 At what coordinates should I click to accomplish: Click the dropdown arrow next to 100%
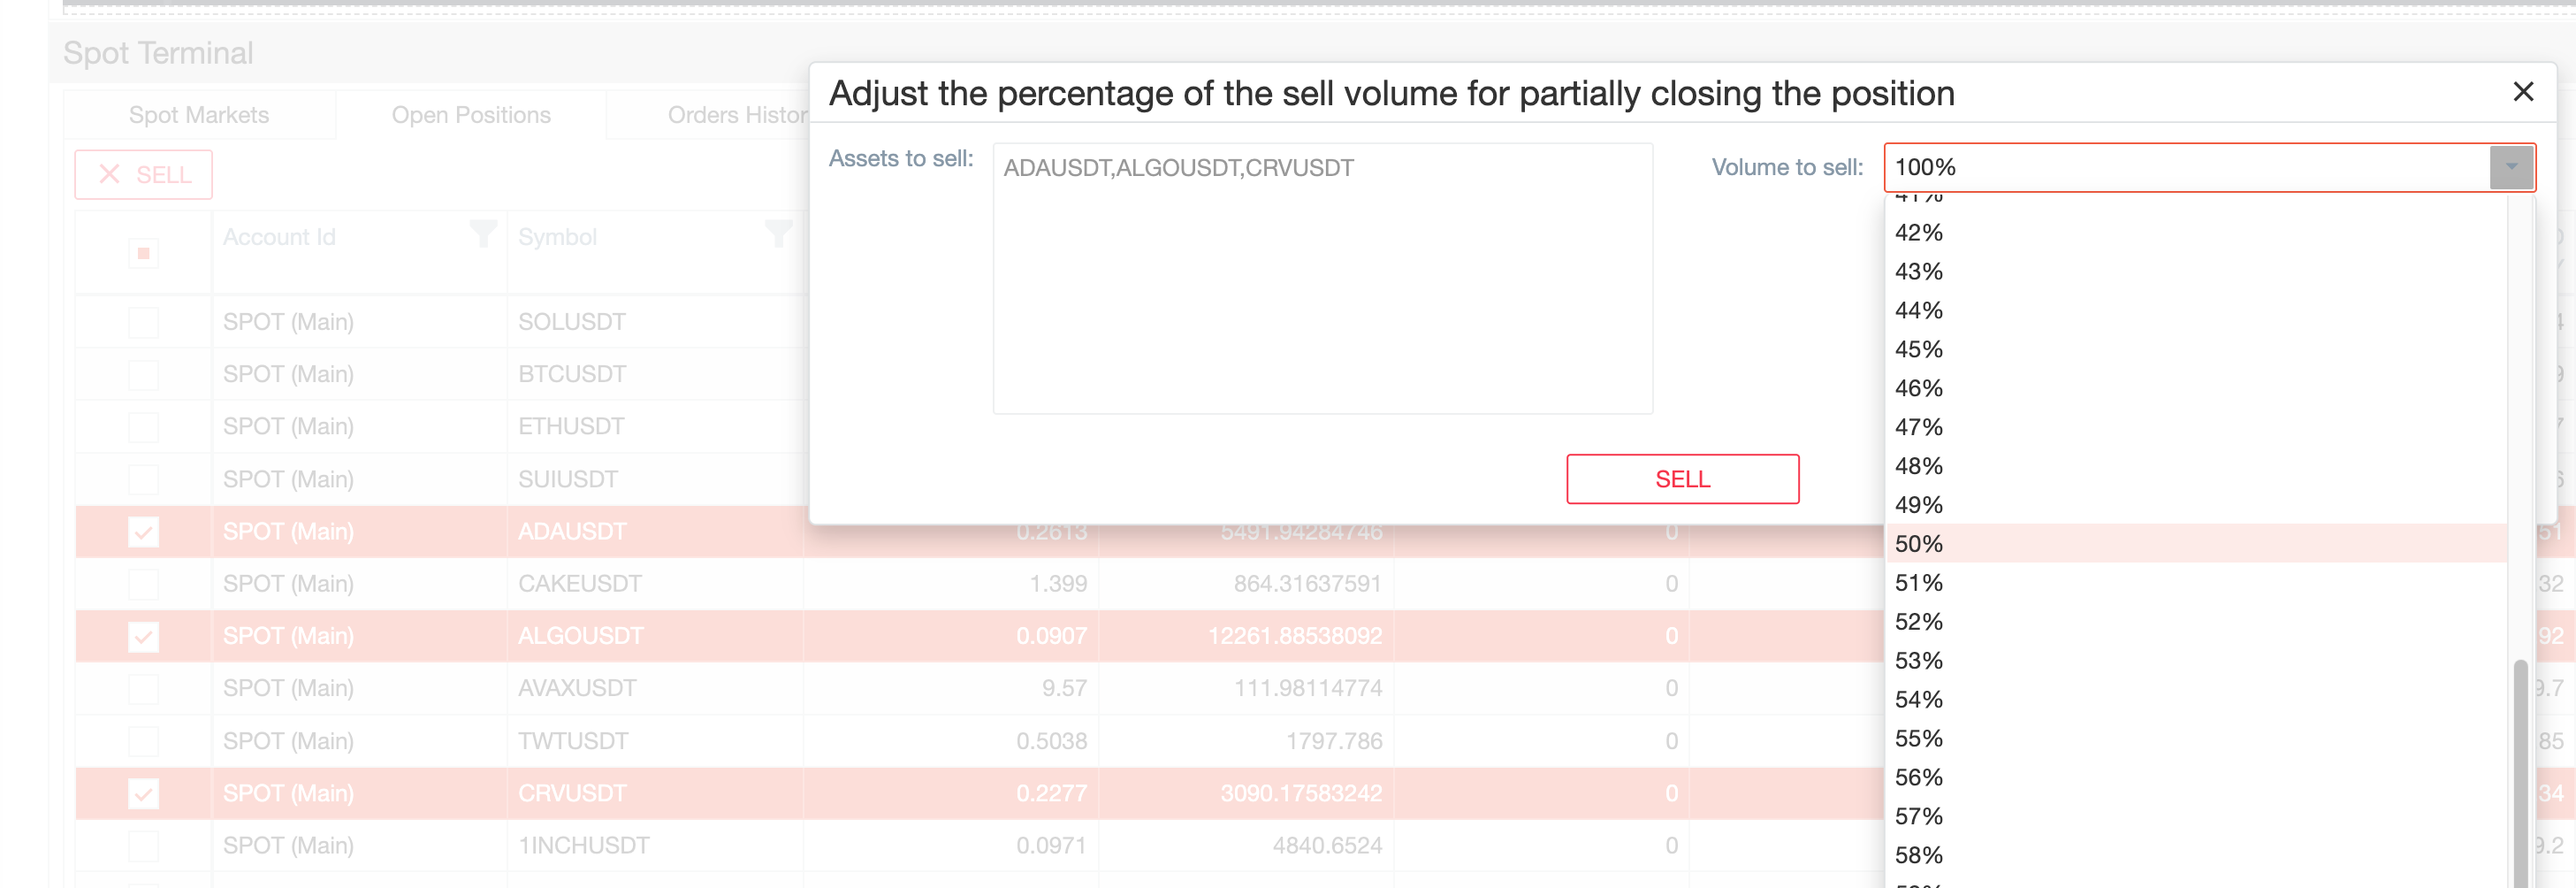[2512, 168]
